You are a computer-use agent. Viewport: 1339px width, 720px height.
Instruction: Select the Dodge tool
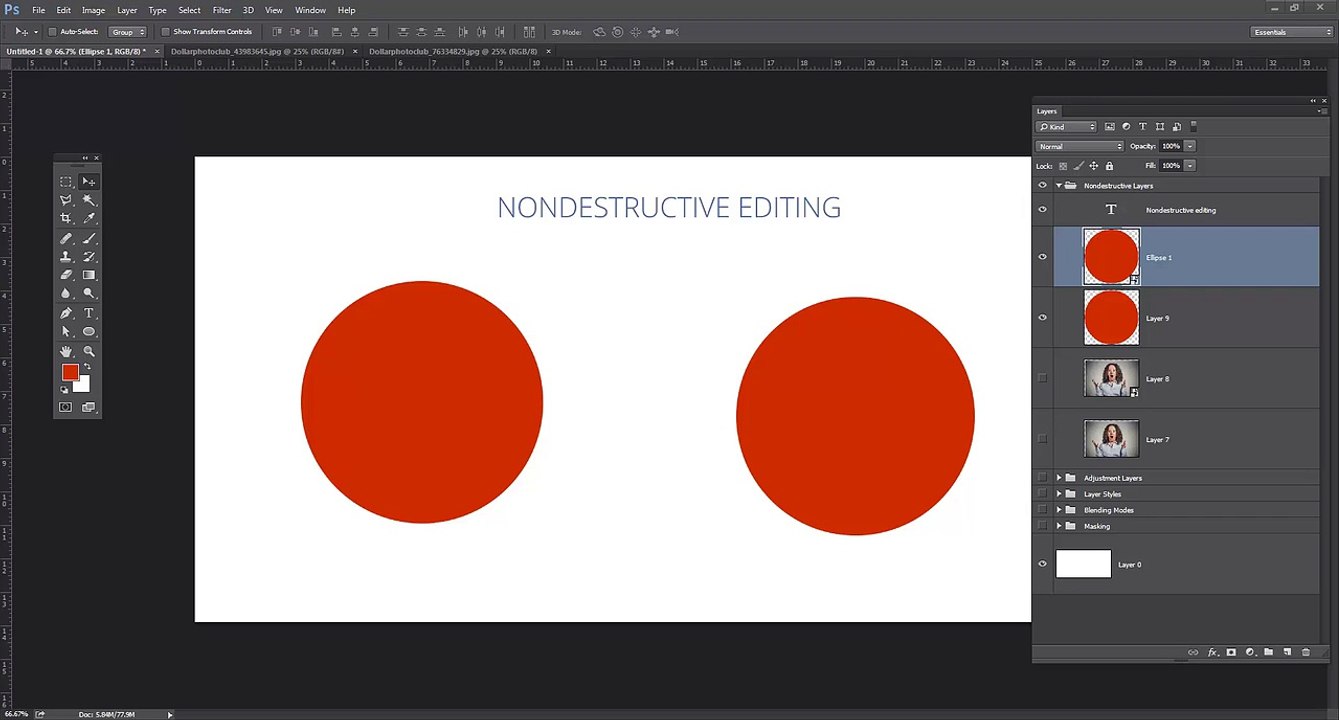pyautogui.click(x=89, y=294)
